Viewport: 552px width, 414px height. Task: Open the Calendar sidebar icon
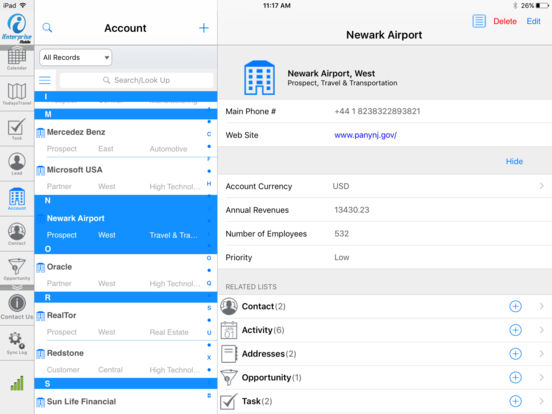click(17, 59)
